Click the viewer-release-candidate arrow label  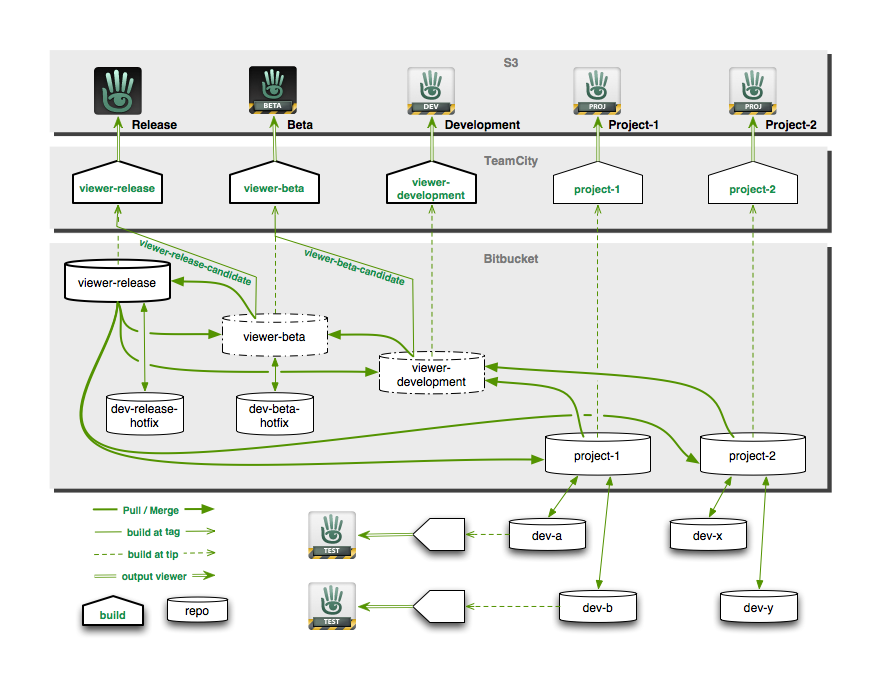[x=195, y=262]
